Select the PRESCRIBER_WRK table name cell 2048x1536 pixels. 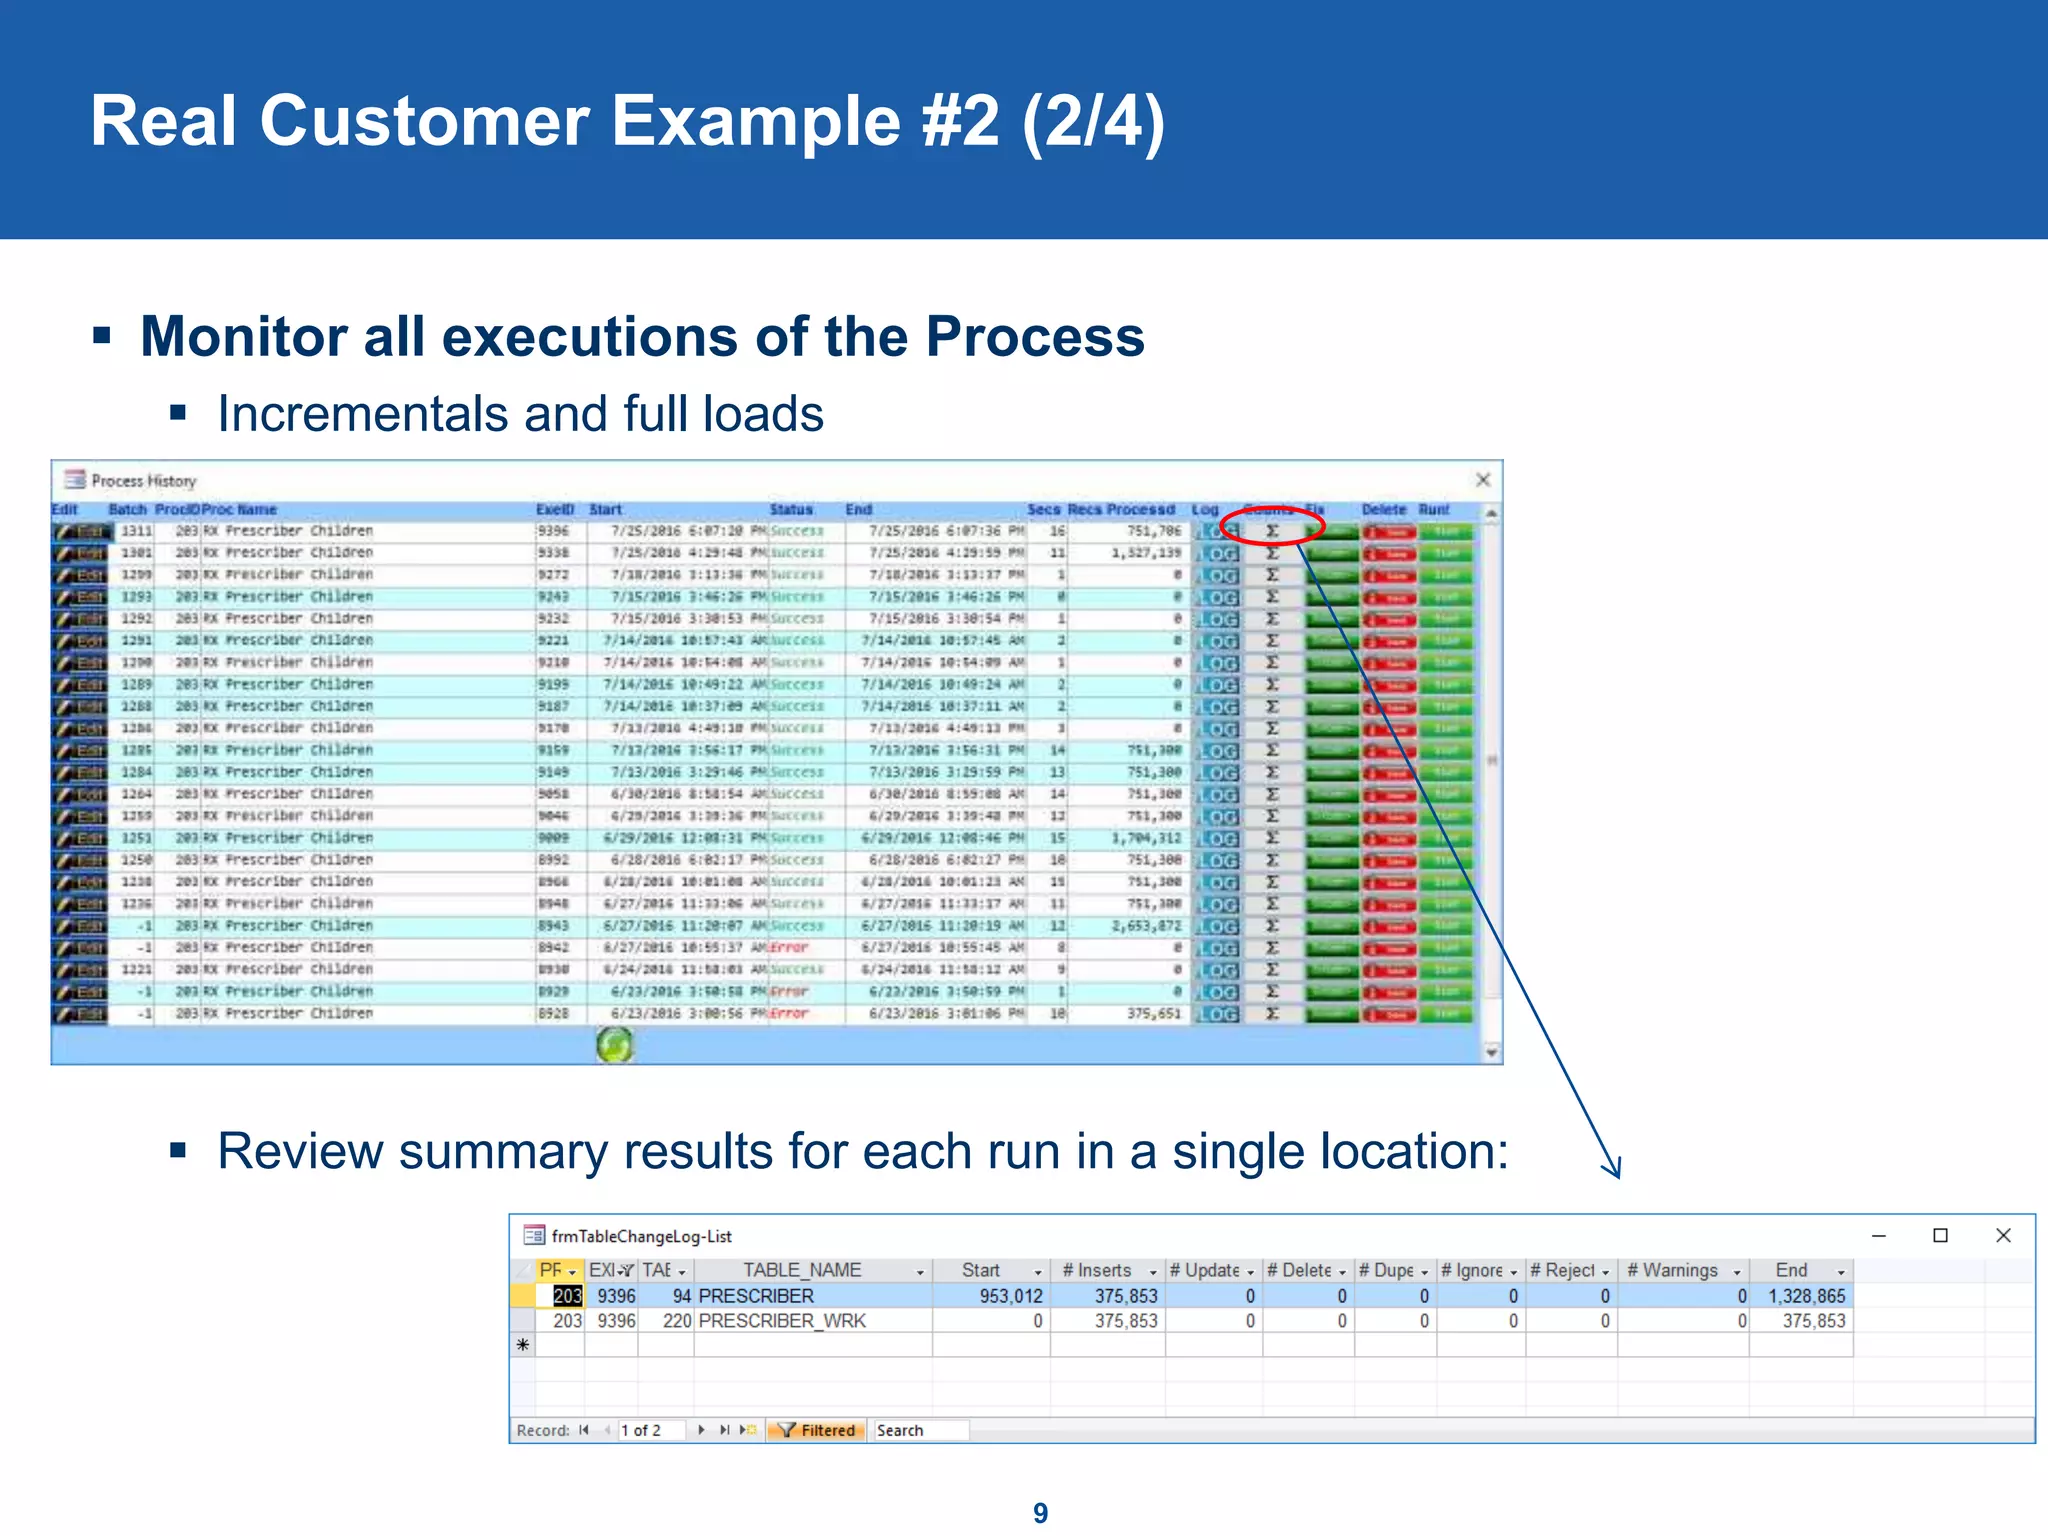813,1321
